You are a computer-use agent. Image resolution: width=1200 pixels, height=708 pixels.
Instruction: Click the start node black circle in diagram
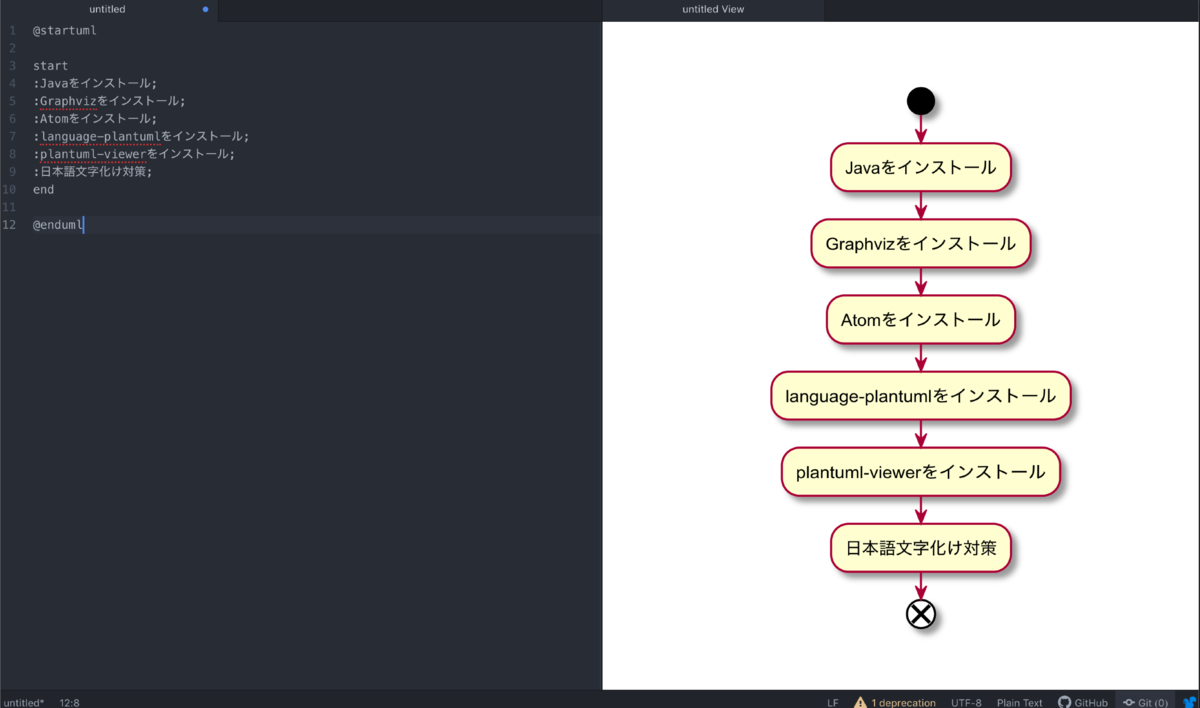920,101
